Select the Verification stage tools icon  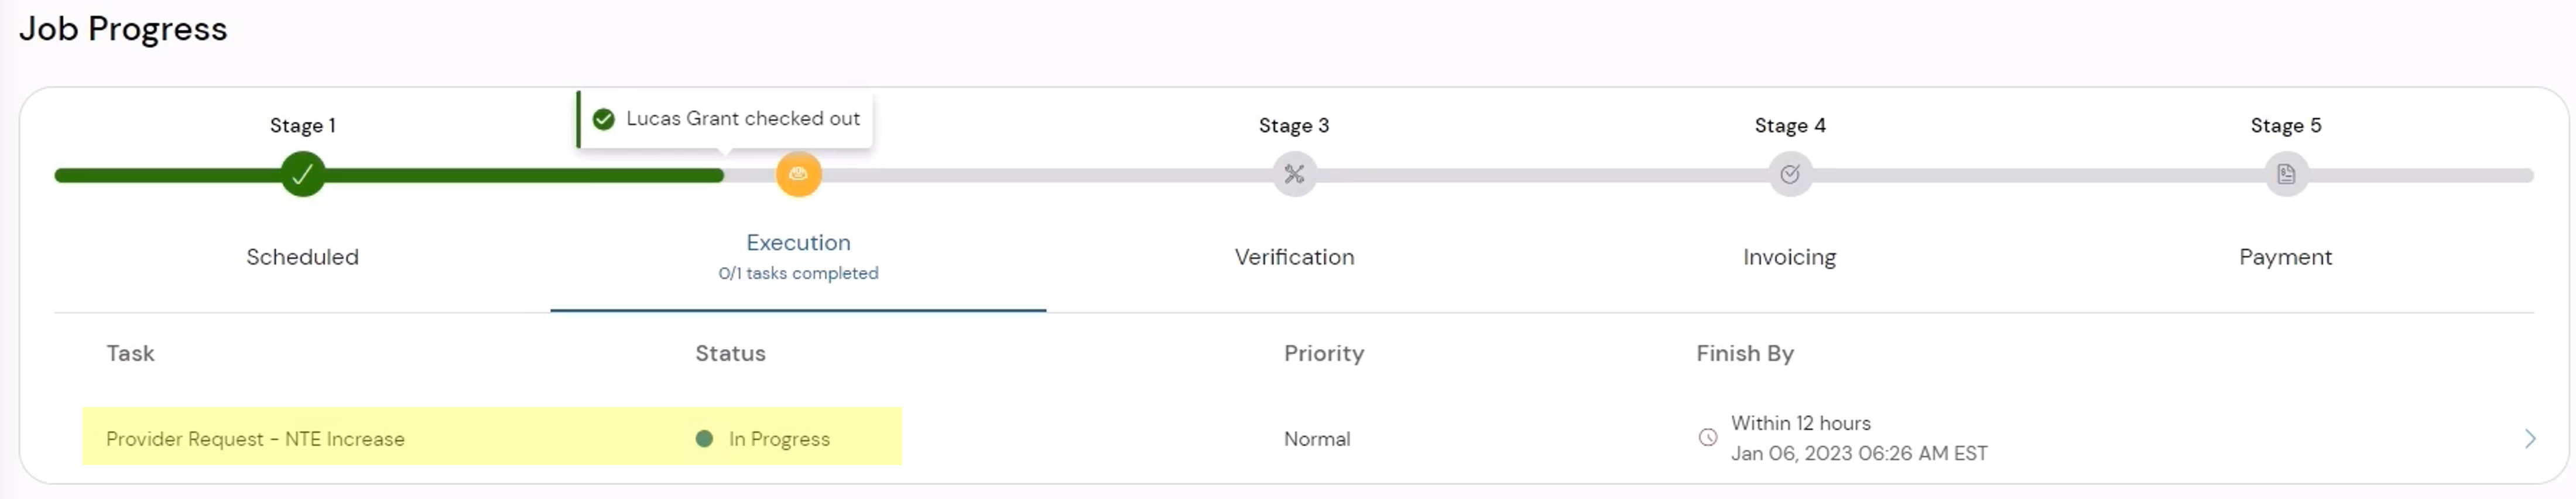point(1294,175)
